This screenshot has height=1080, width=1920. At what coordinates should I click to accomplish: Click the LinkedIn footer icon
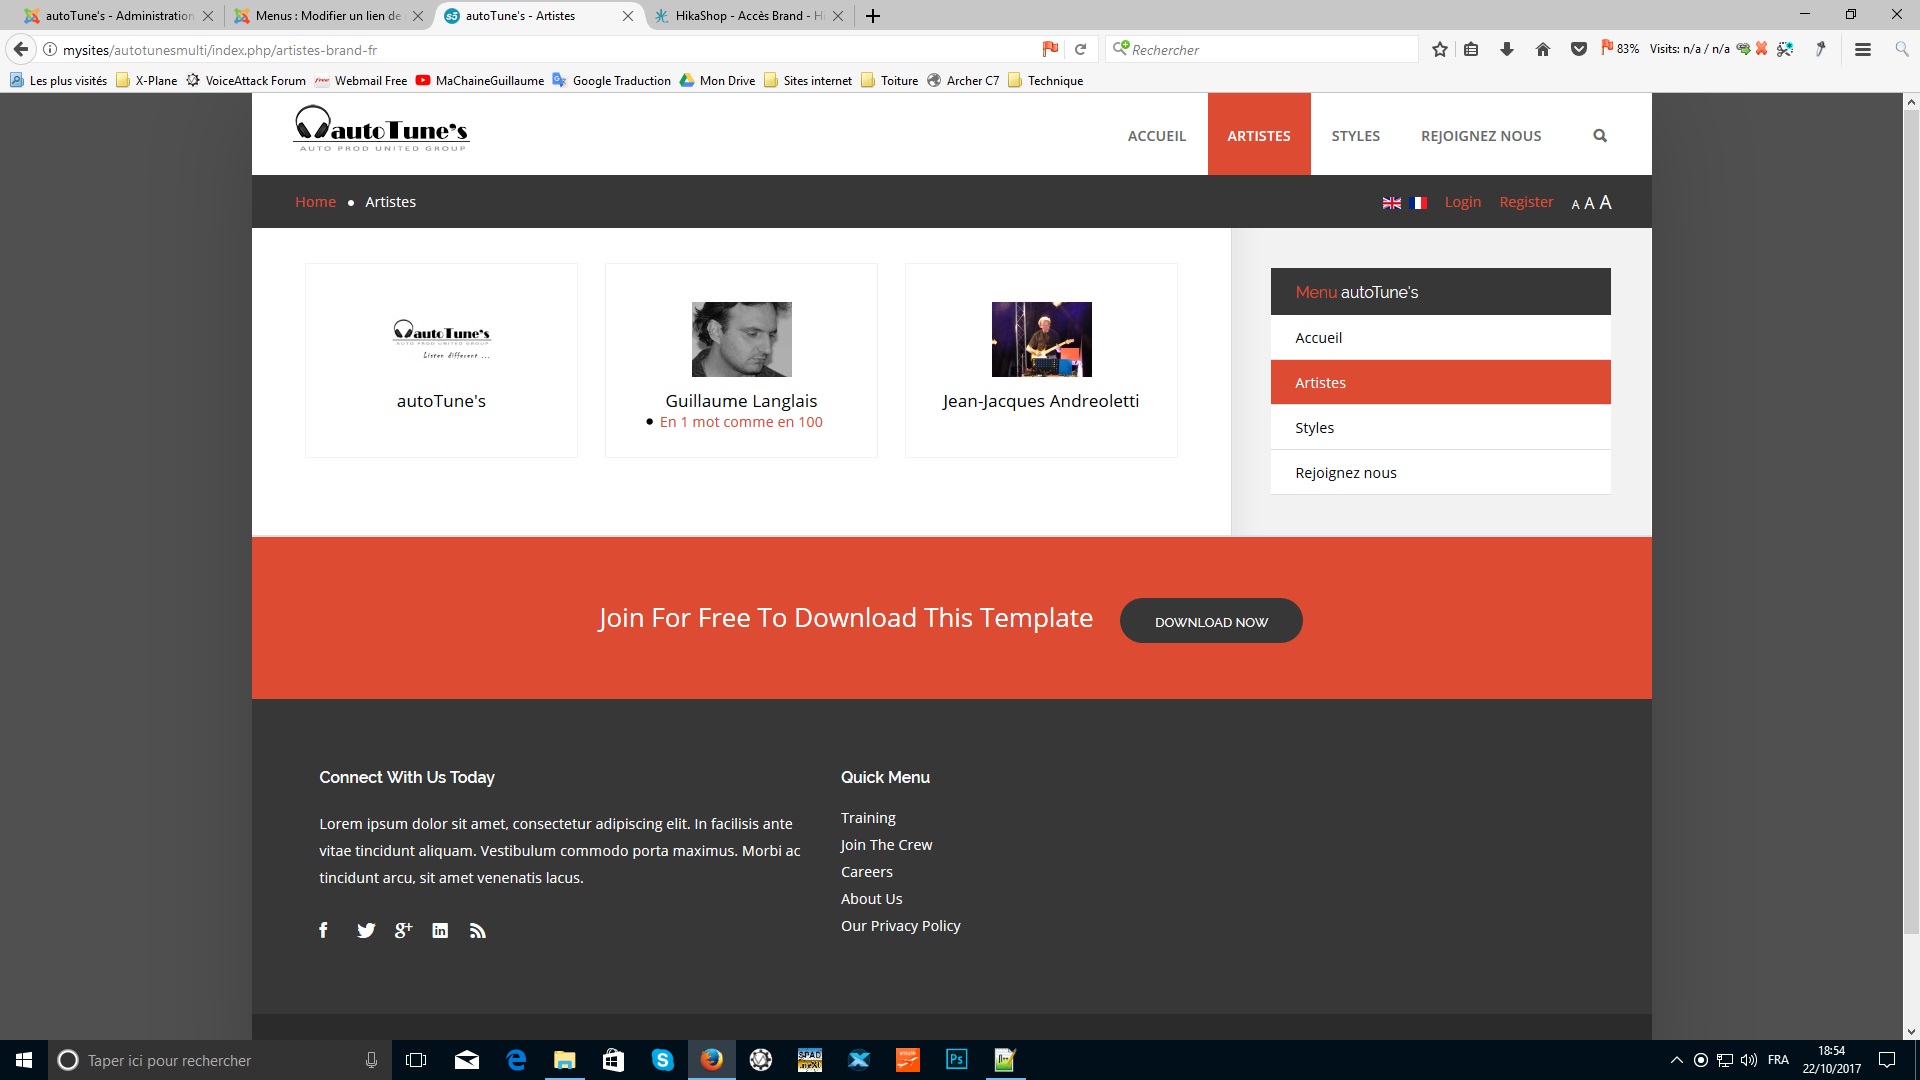coord(440,930)
